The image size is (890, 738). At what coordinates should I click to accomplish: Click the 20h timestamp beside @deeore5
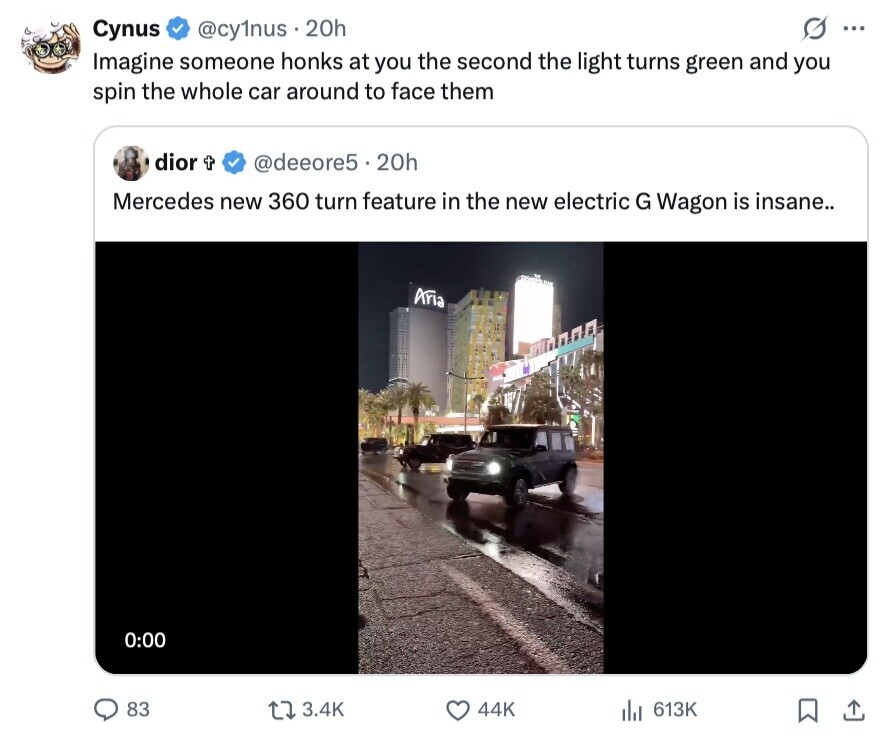398,162
